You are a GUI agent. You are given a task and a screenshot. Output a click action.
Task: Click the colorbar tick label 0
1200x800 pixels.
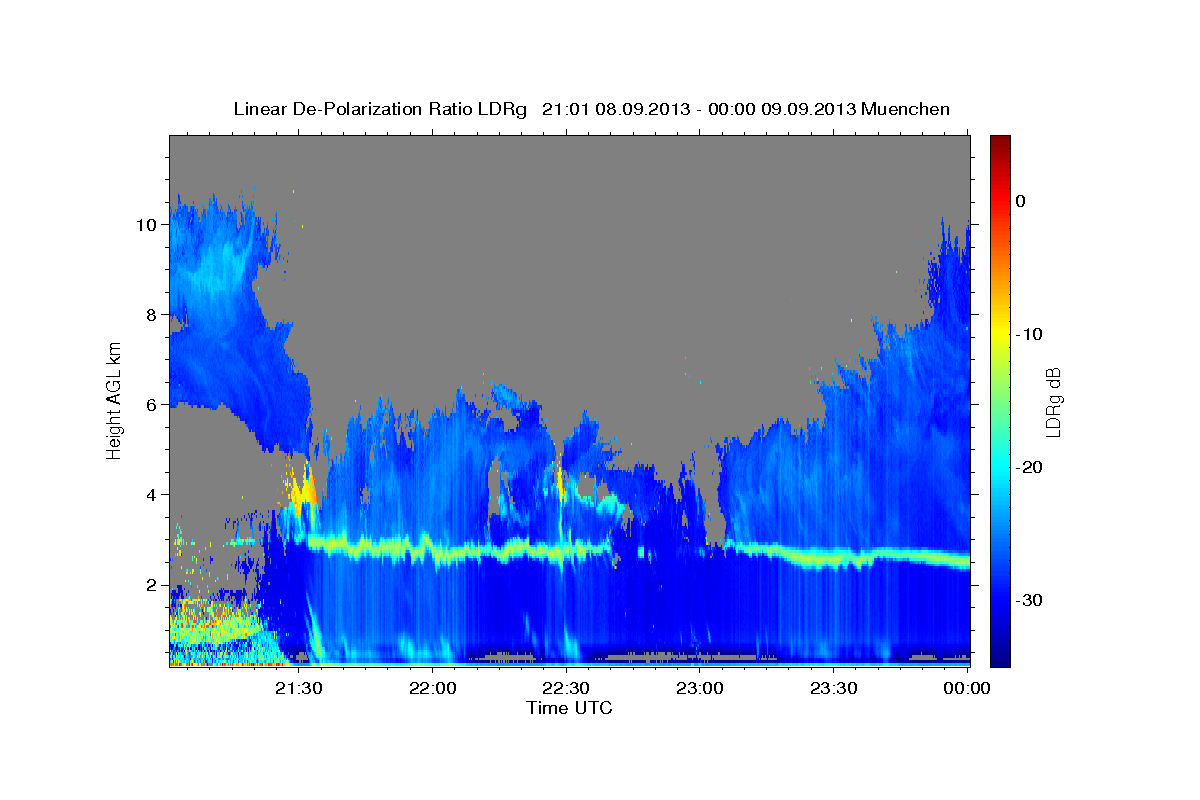[1021, 201]
